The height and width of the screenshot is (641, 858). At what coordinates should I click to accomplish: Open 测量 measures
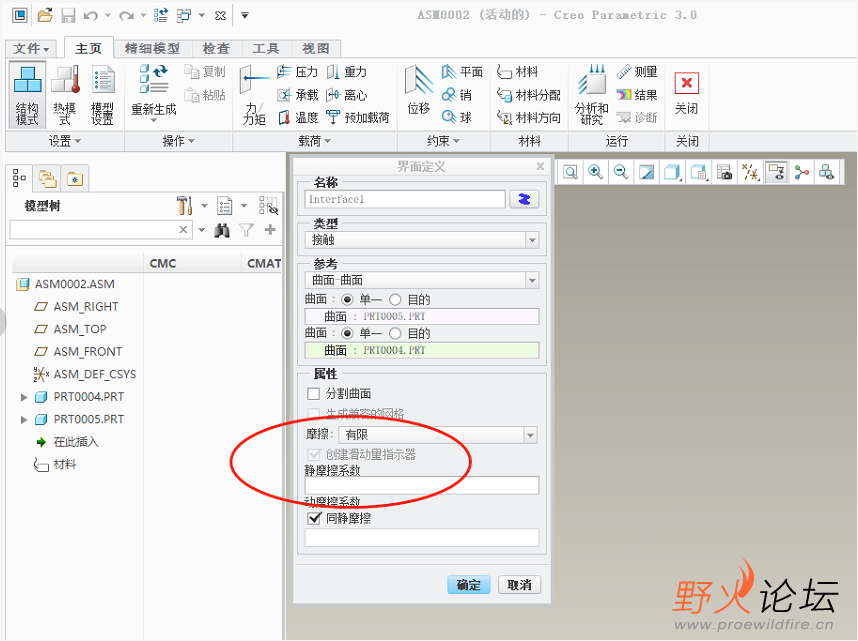[x=636, y=72]
